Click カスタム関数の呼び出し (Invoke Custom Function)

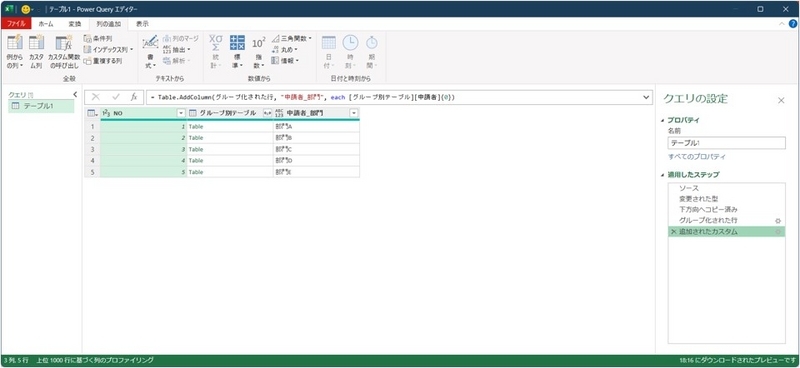click(64, 52)
